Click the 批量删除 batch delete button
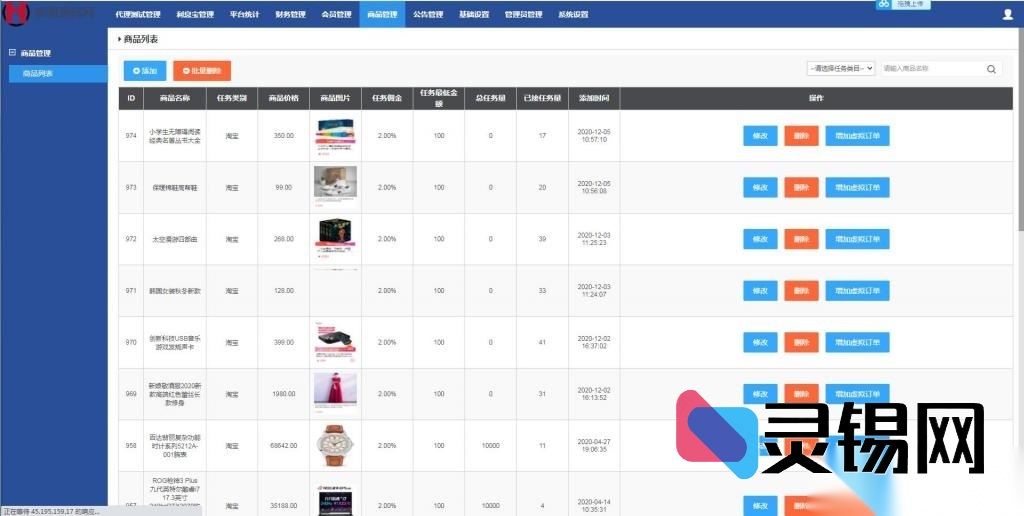The height and width of the screenshot is (516, 1024). click(201, 70)
